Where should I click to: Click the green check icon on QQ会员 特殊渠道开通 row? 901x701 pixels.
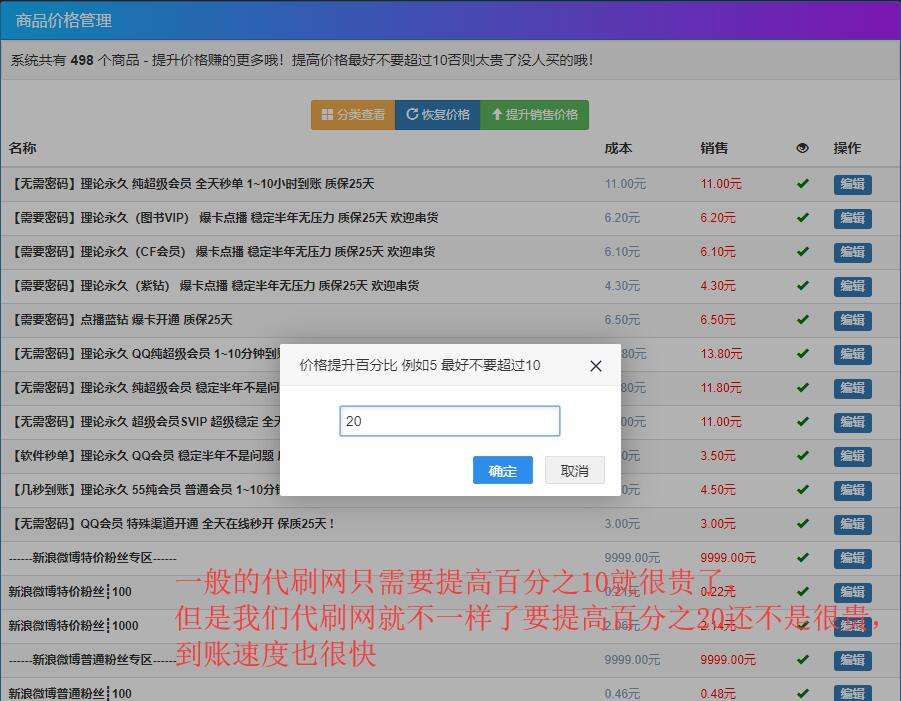click(x=803, y=523)
